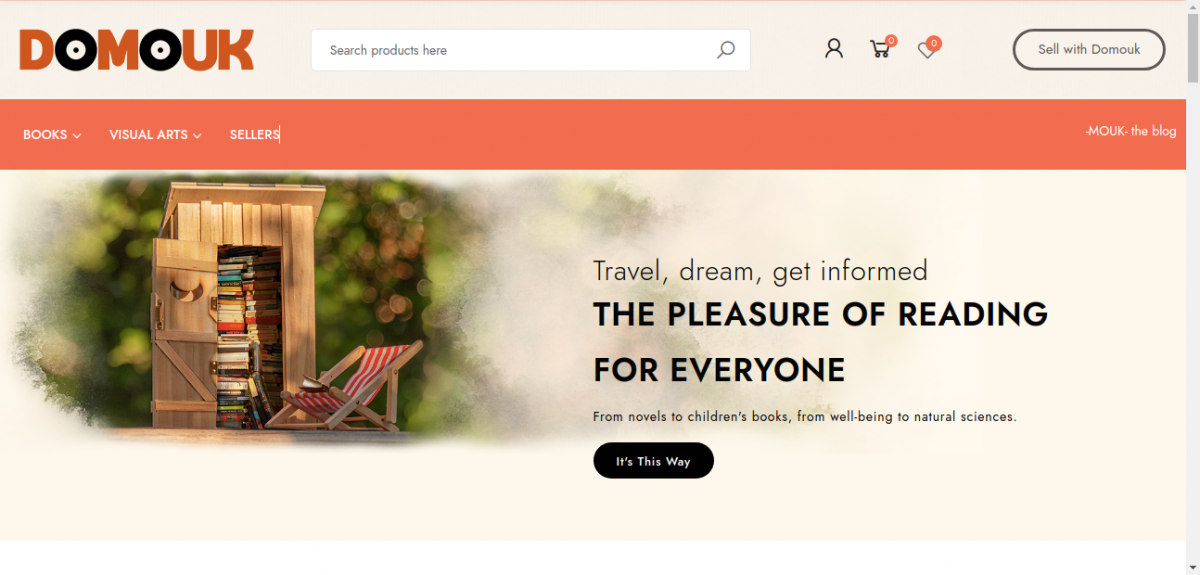Click the page vertical scrollbar thumb
1200x575 pixels.
[1192, 48]
